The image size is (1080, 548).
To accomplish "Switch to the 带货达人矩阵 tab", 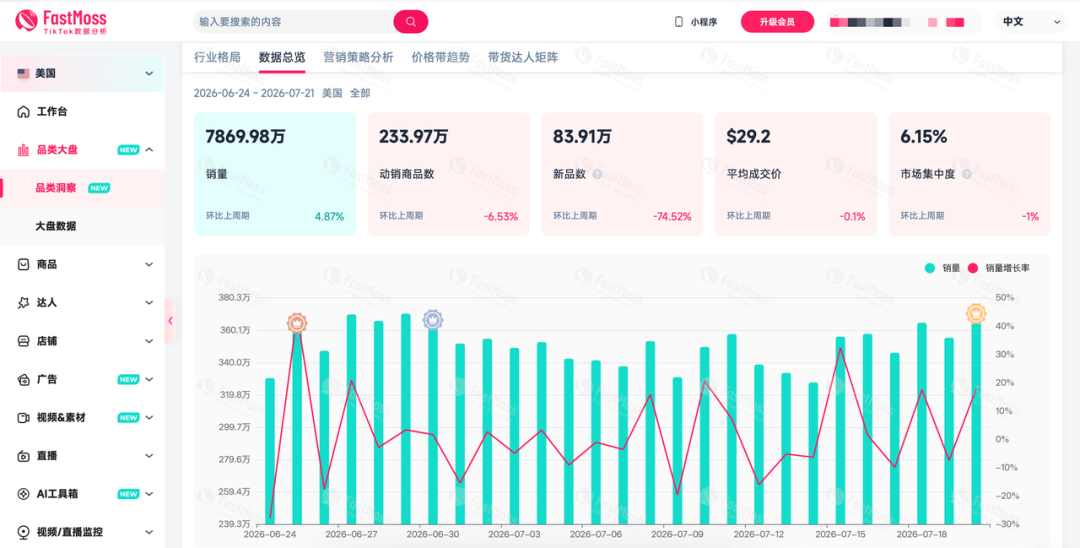I will (523, 57).
